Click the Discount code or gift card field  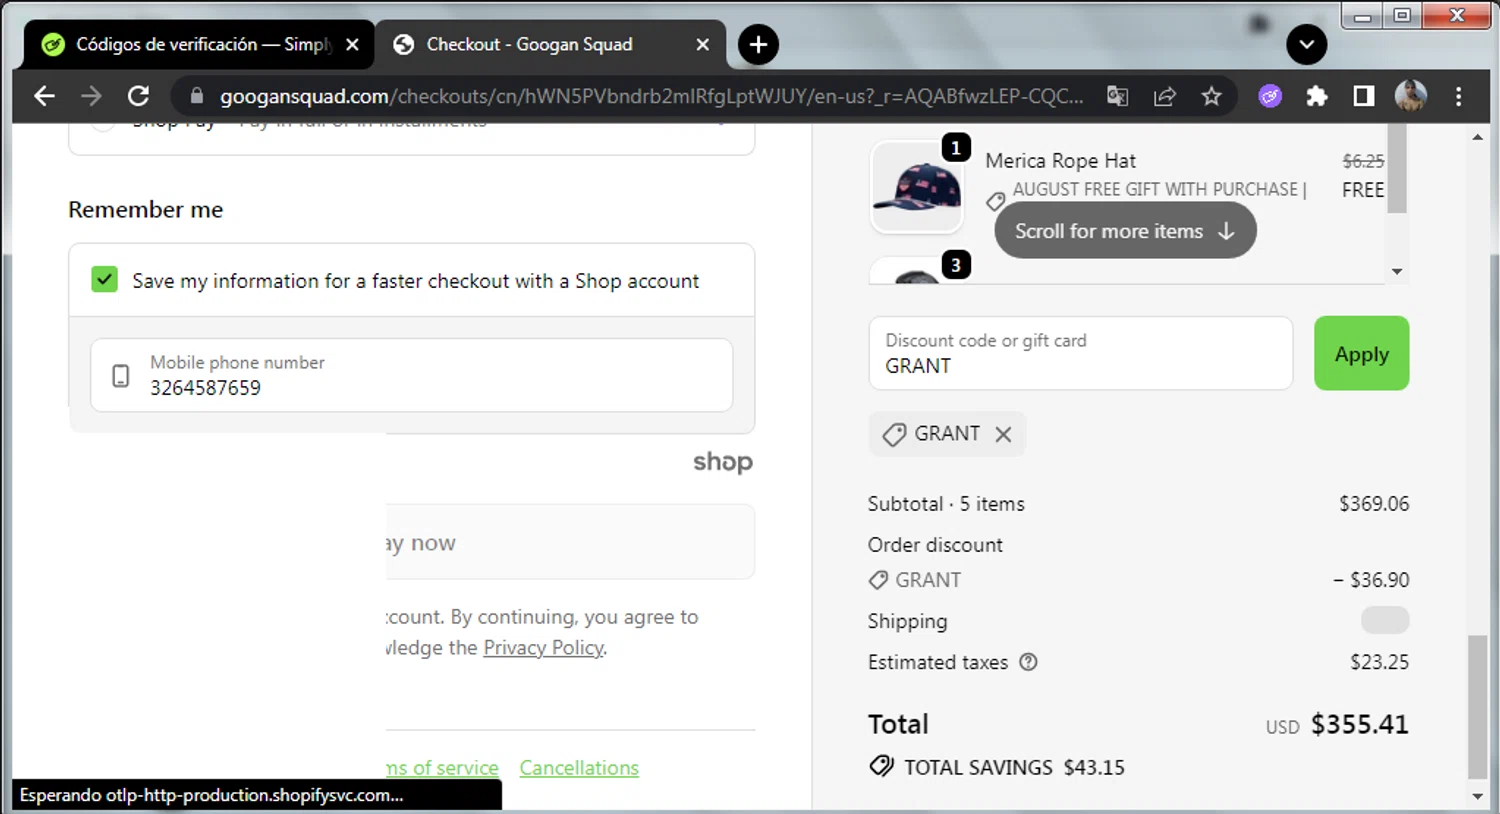coord(1080,353)
